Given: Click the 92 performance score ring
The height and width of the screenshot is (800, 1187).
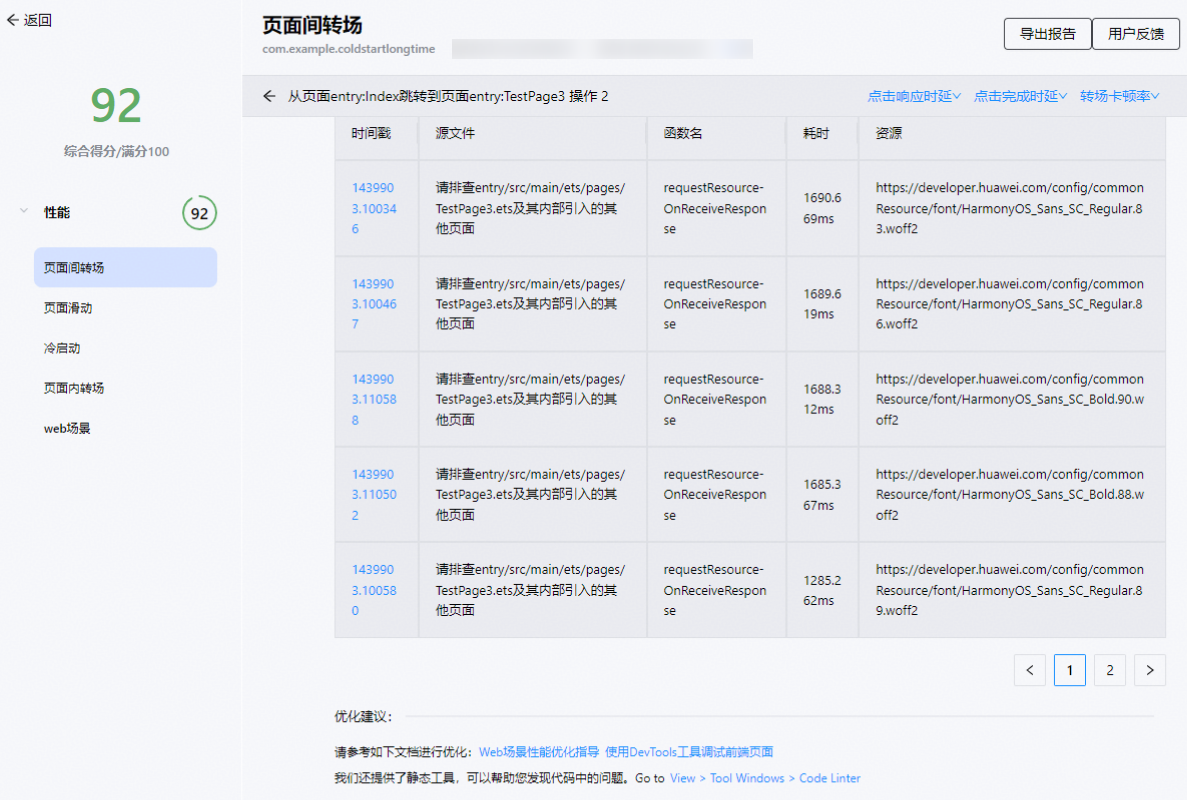Looking at the screenshot, I should [x=199, y=213].
